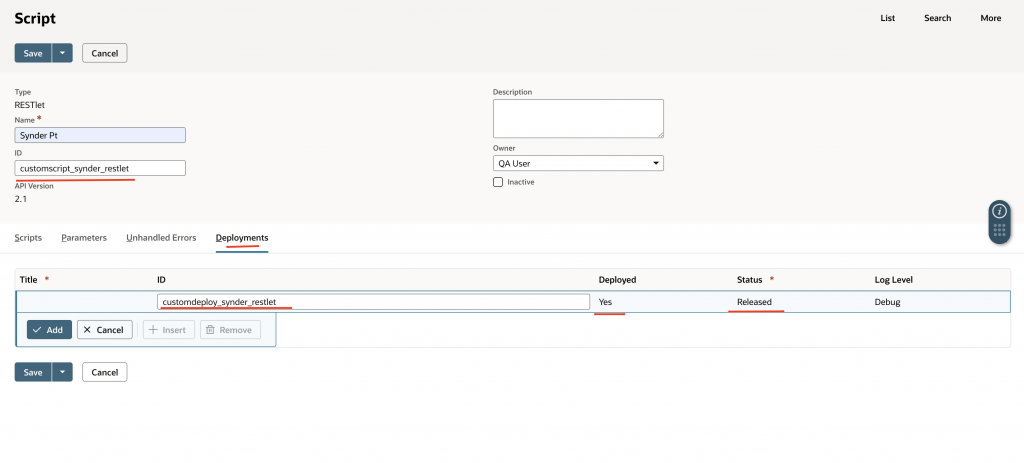Viewport: 1024px width, 463px height.
Task: Click the List link in header
Action: (887, 18)
